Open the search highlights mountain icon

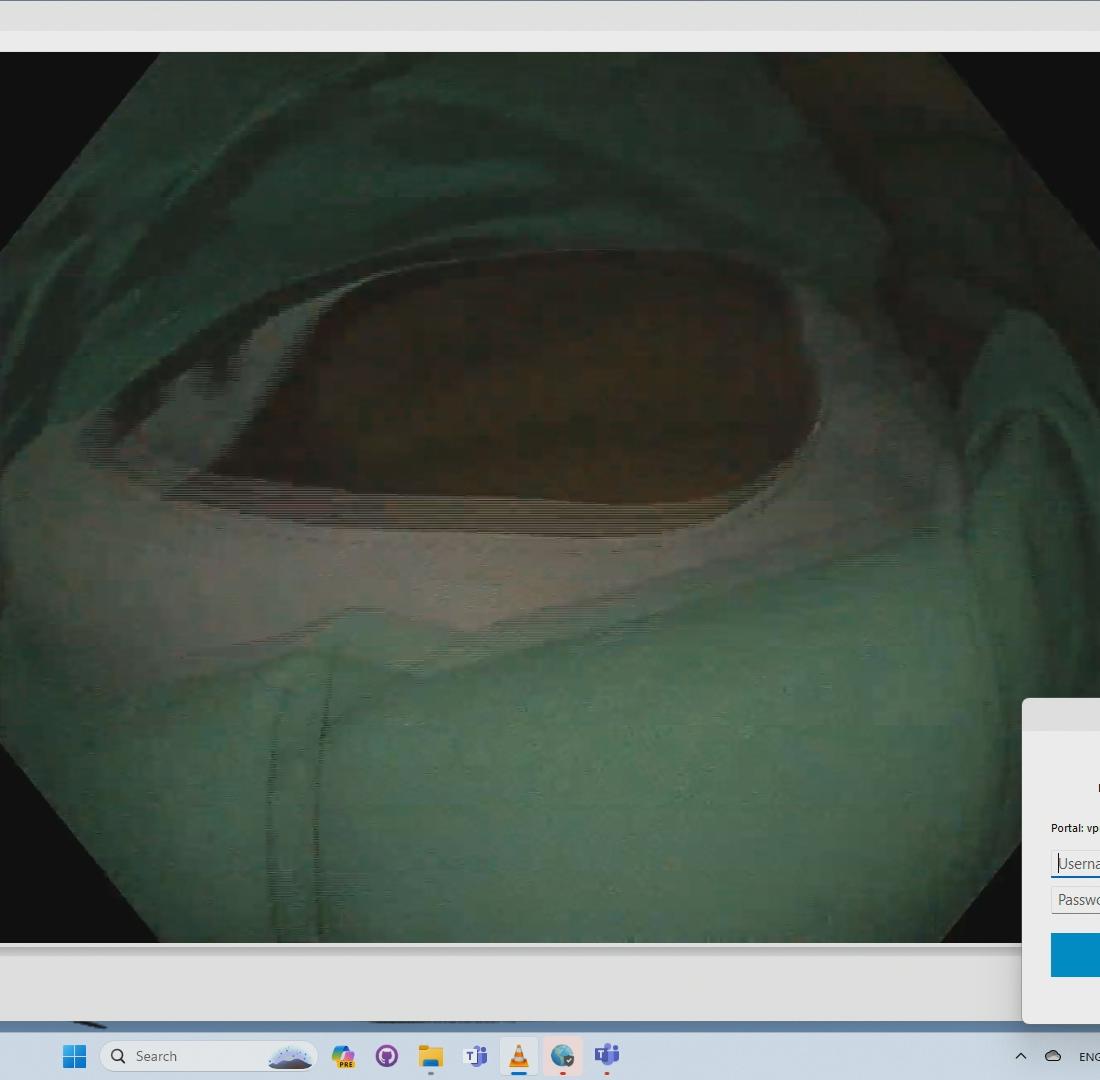point(290,1056)
